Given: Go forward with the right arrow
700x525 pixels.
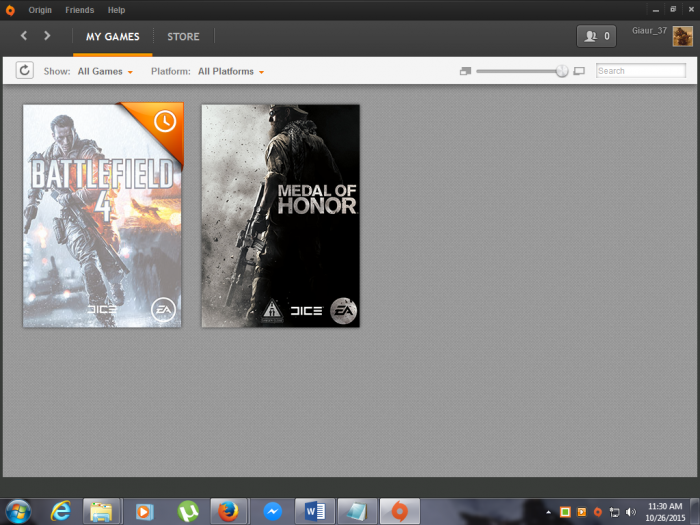Looking at the screenshot, I should click(x=47, y=36).
